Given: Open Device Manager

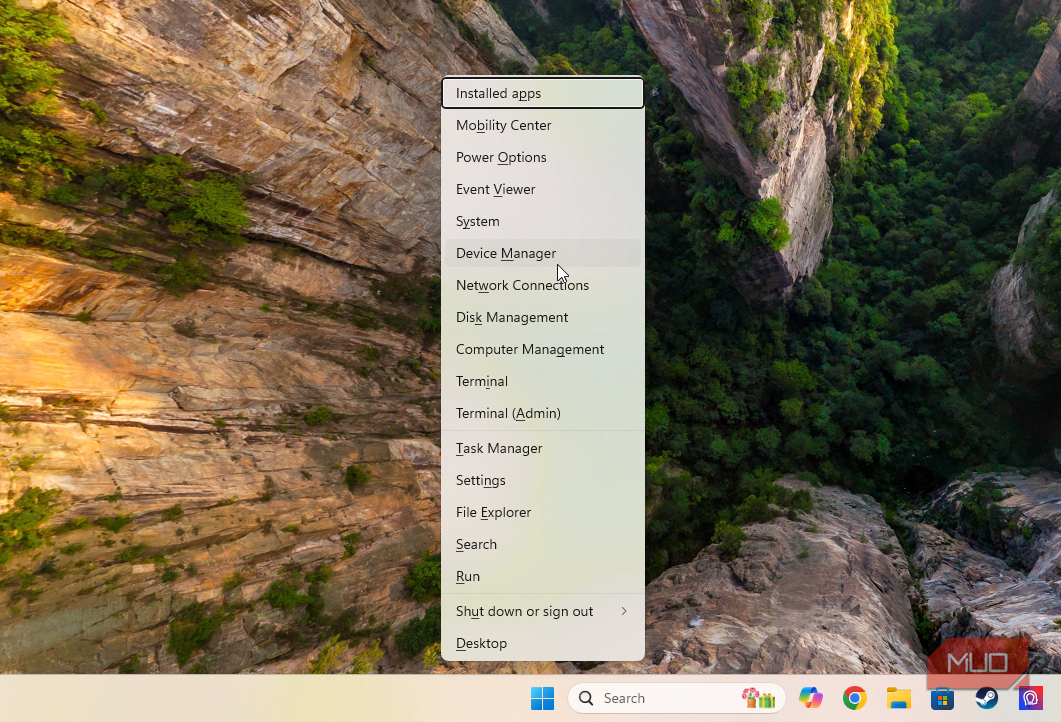Looking at the screenshot, I should click(543, 253).
